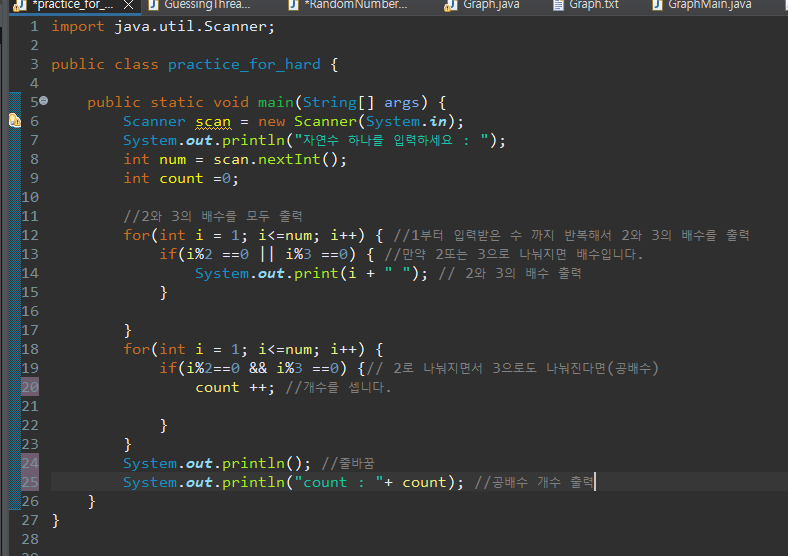Collapse the main method fold marker at line 5

(44, 101)
